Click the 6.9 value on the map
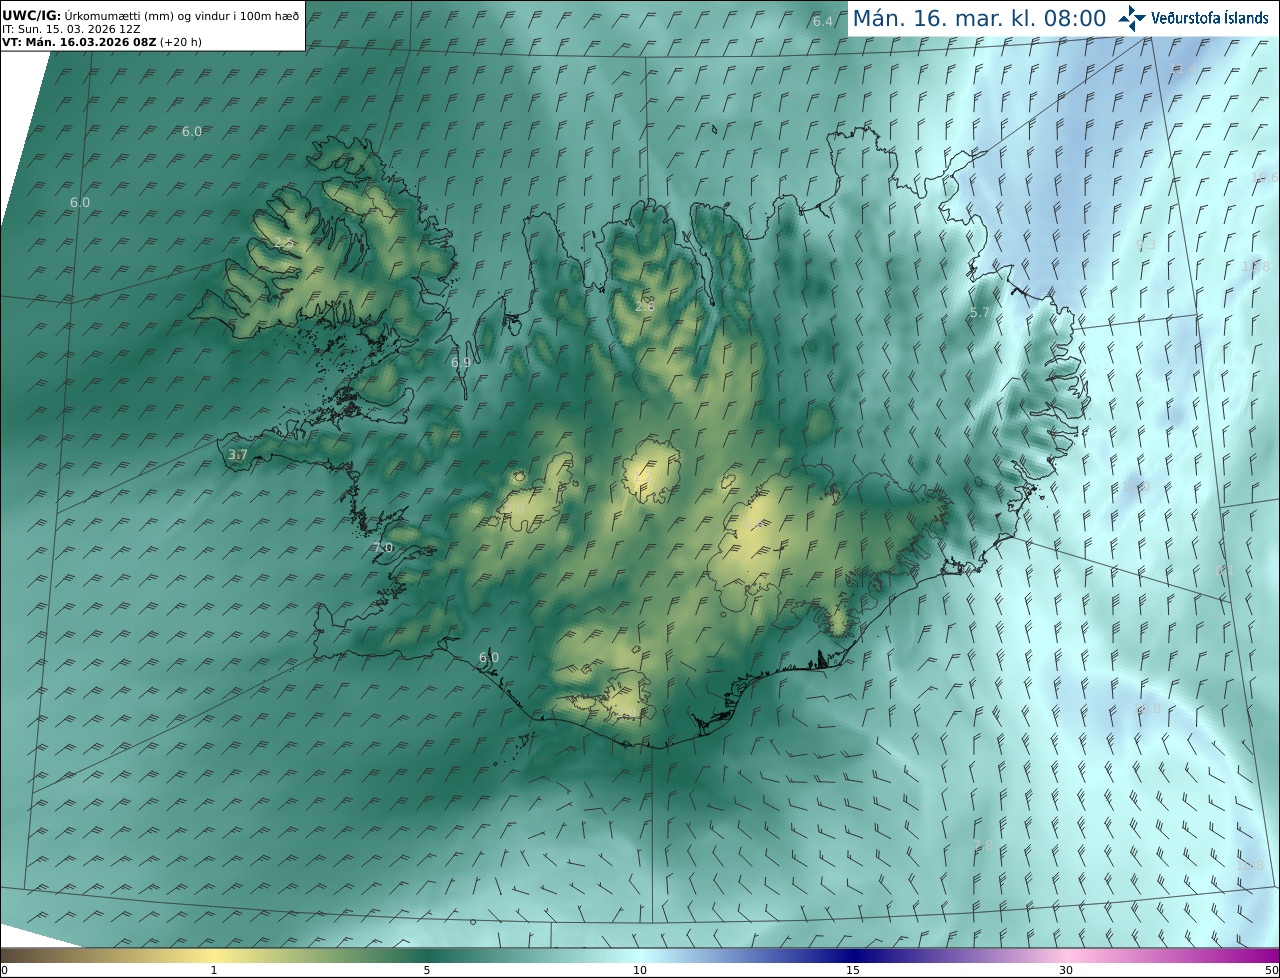The width and height of the screenshot is (1280, 978). [460, 362]
